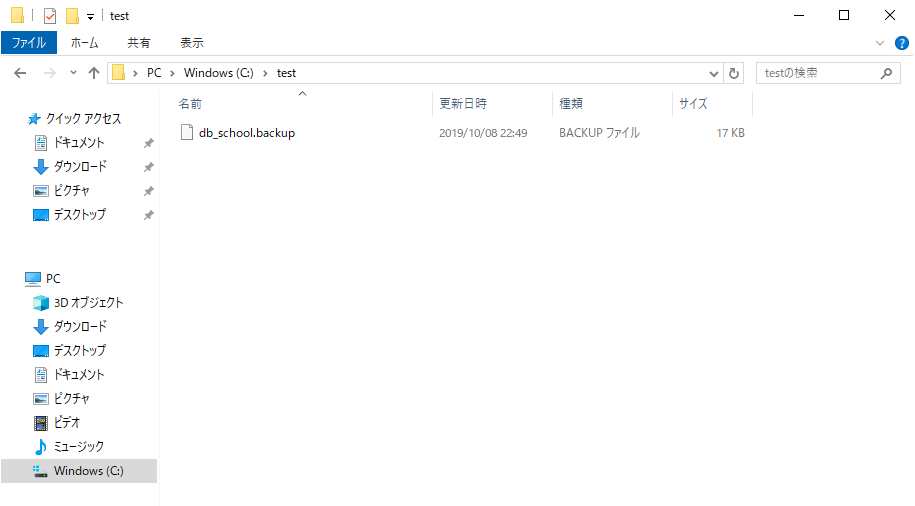Click the properties icon in title bar
This screenshot has width=915, height=506.
pyautogui.click(x=51, y=16)
